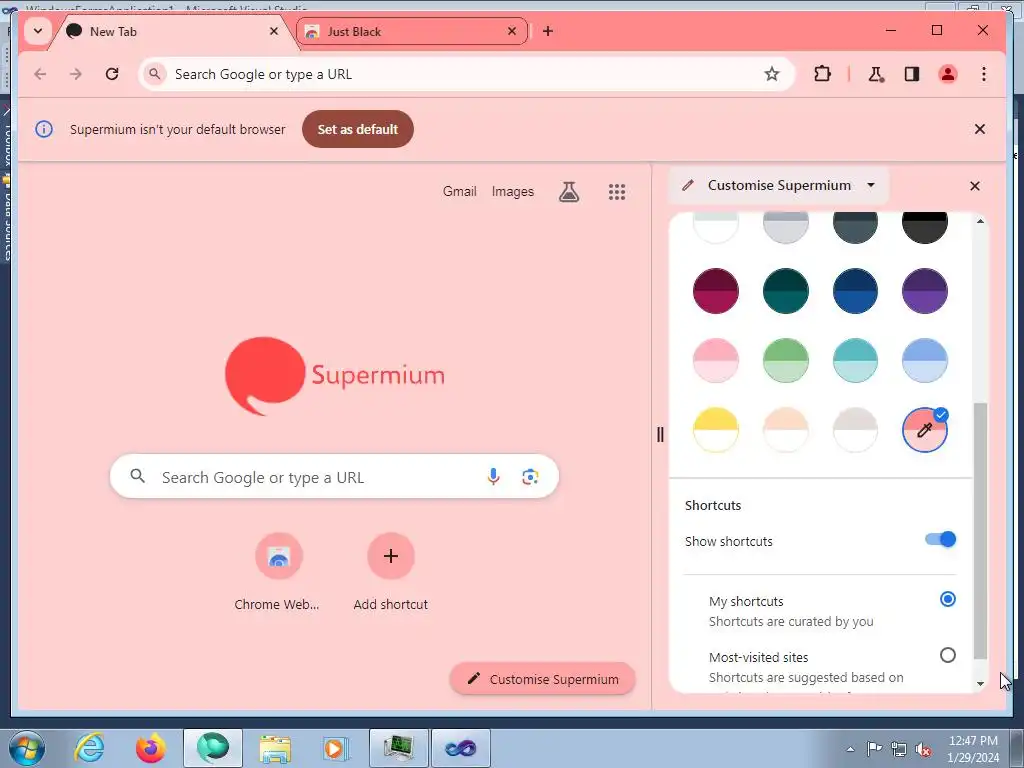1024x768 pixels.
Task: Open the Chrome Web Store shortcut
Action: pos(278,556)
